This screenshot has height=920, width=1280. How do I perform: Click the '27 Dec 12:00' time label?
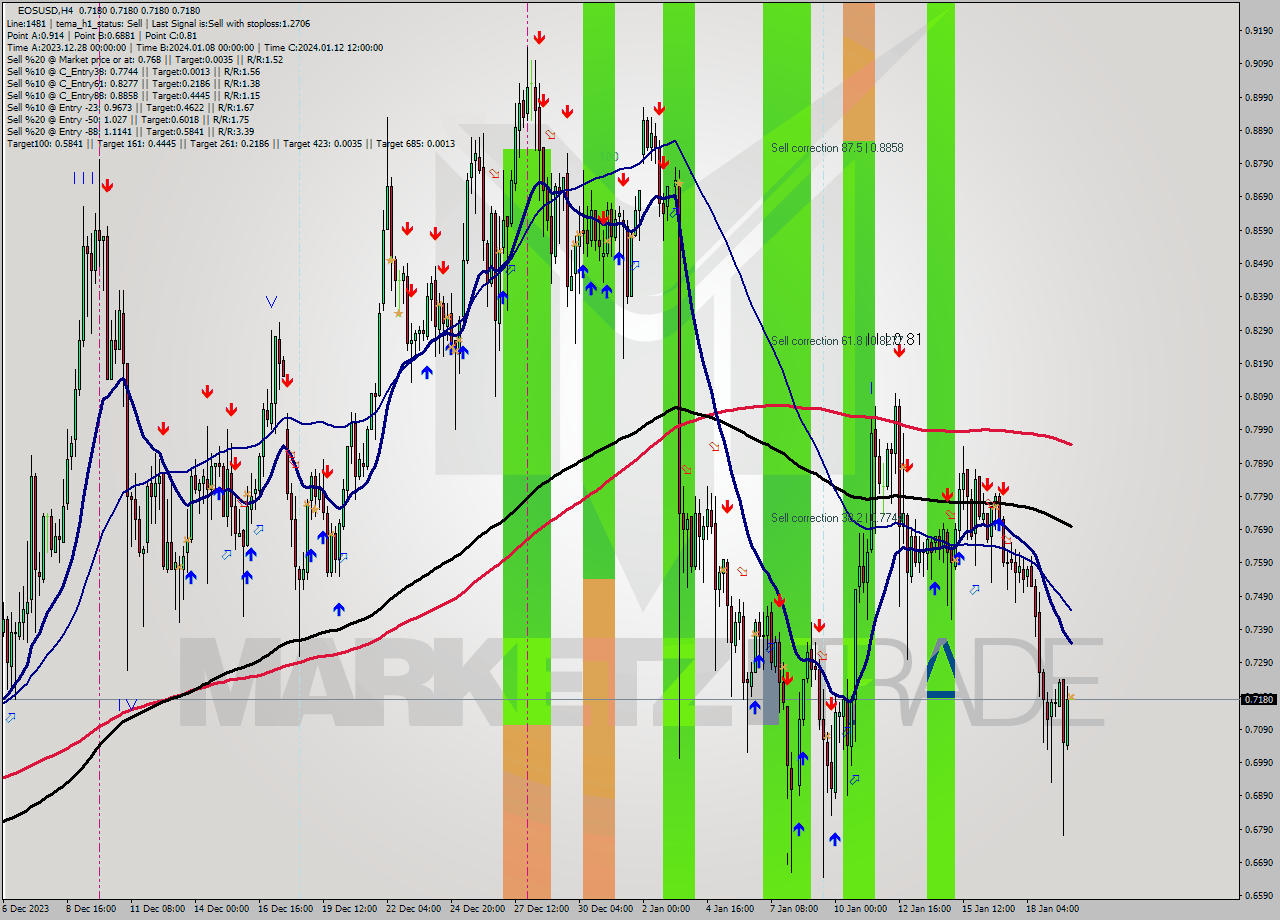[x=540, y=909]
